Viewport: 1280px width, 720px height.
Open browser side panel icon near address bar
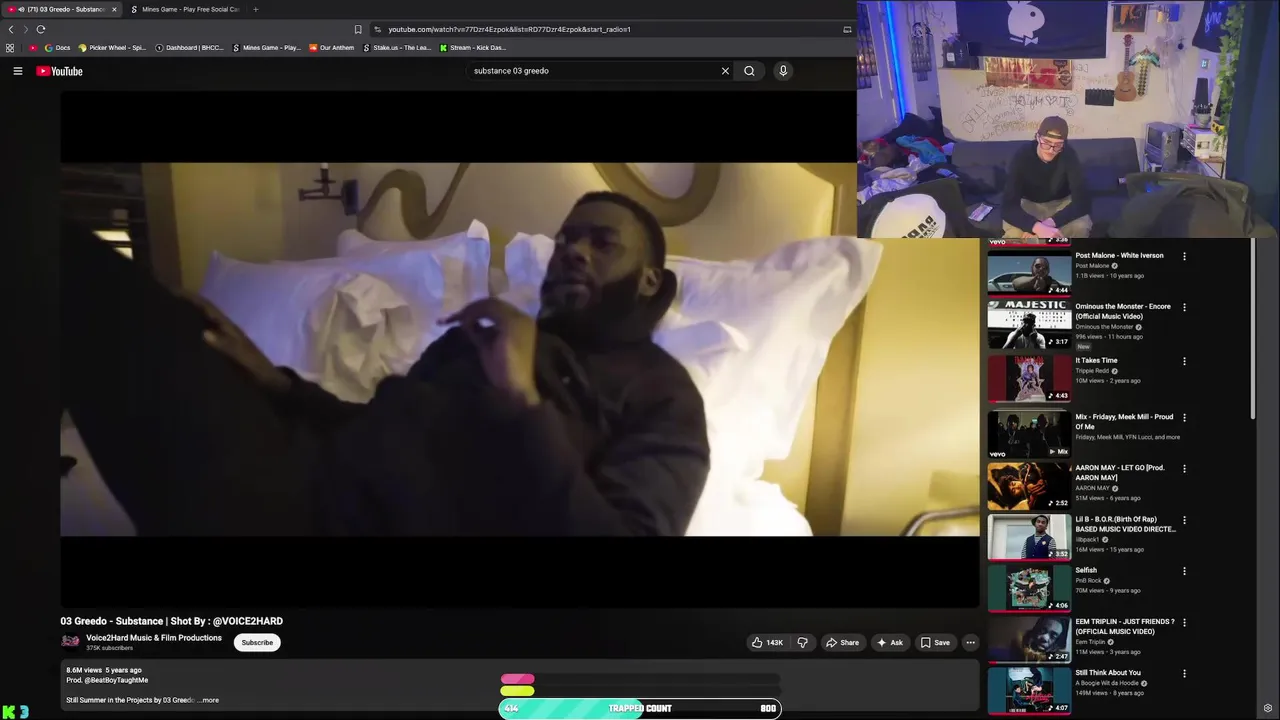pyautogui.click(x=847, y=29)
